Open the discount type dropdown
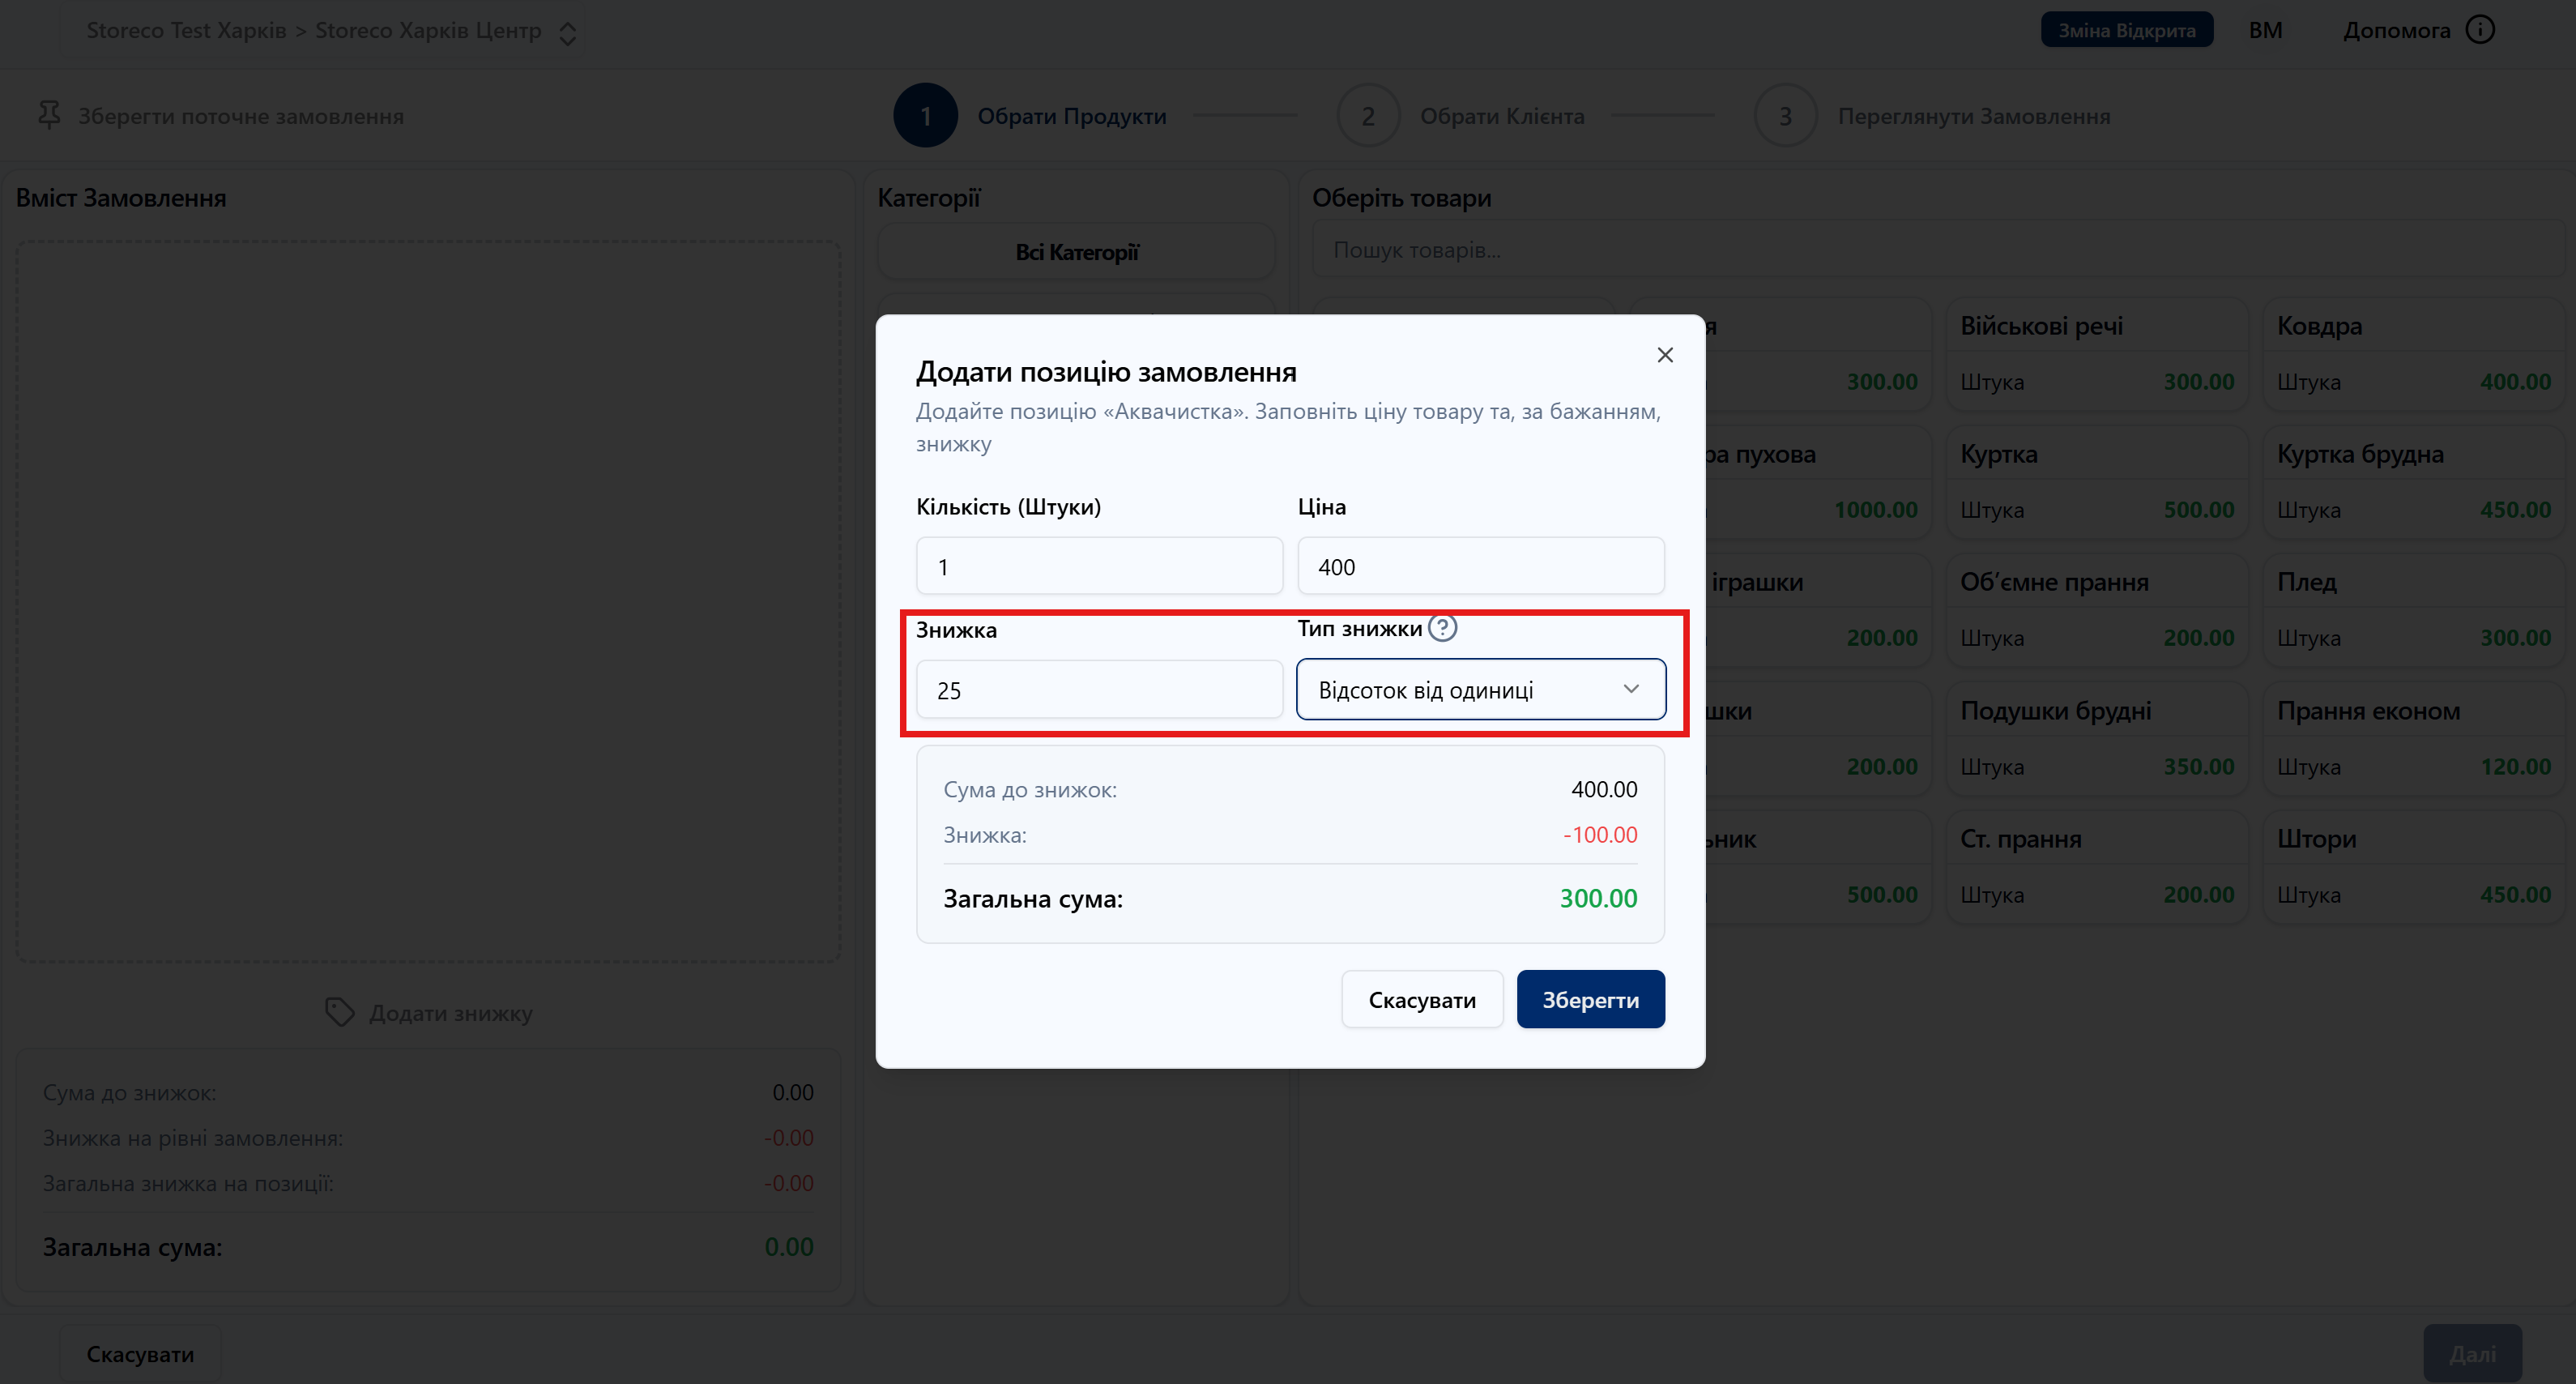Image resolution: width=2576 pixels, height=1384 pixels. [1480, 689]
